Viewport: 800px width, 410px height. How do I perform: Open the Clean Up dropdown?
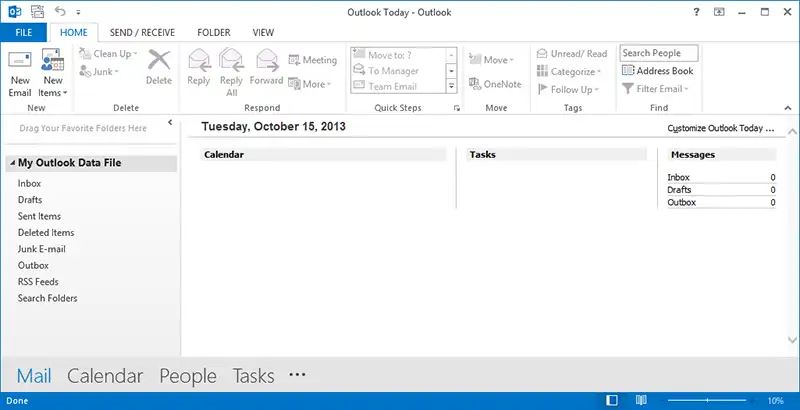pos(108,54)
